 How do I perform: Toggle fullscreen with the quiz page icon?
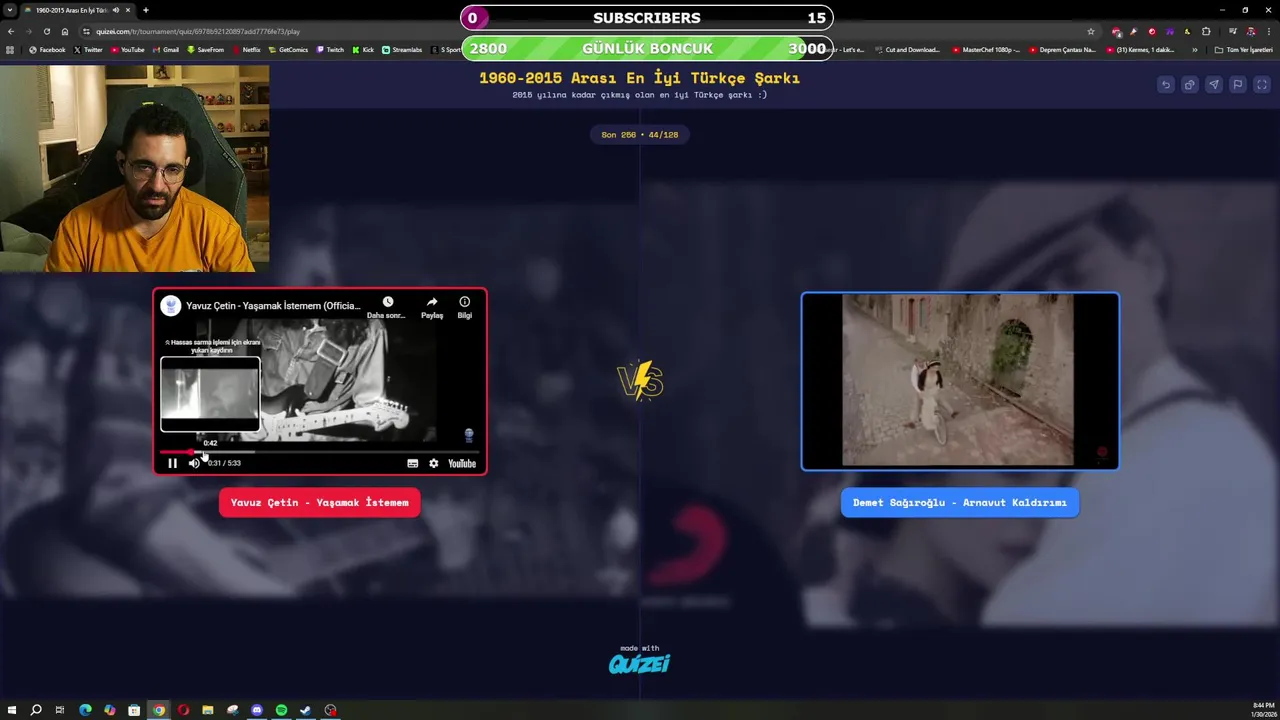[1262, 85]
